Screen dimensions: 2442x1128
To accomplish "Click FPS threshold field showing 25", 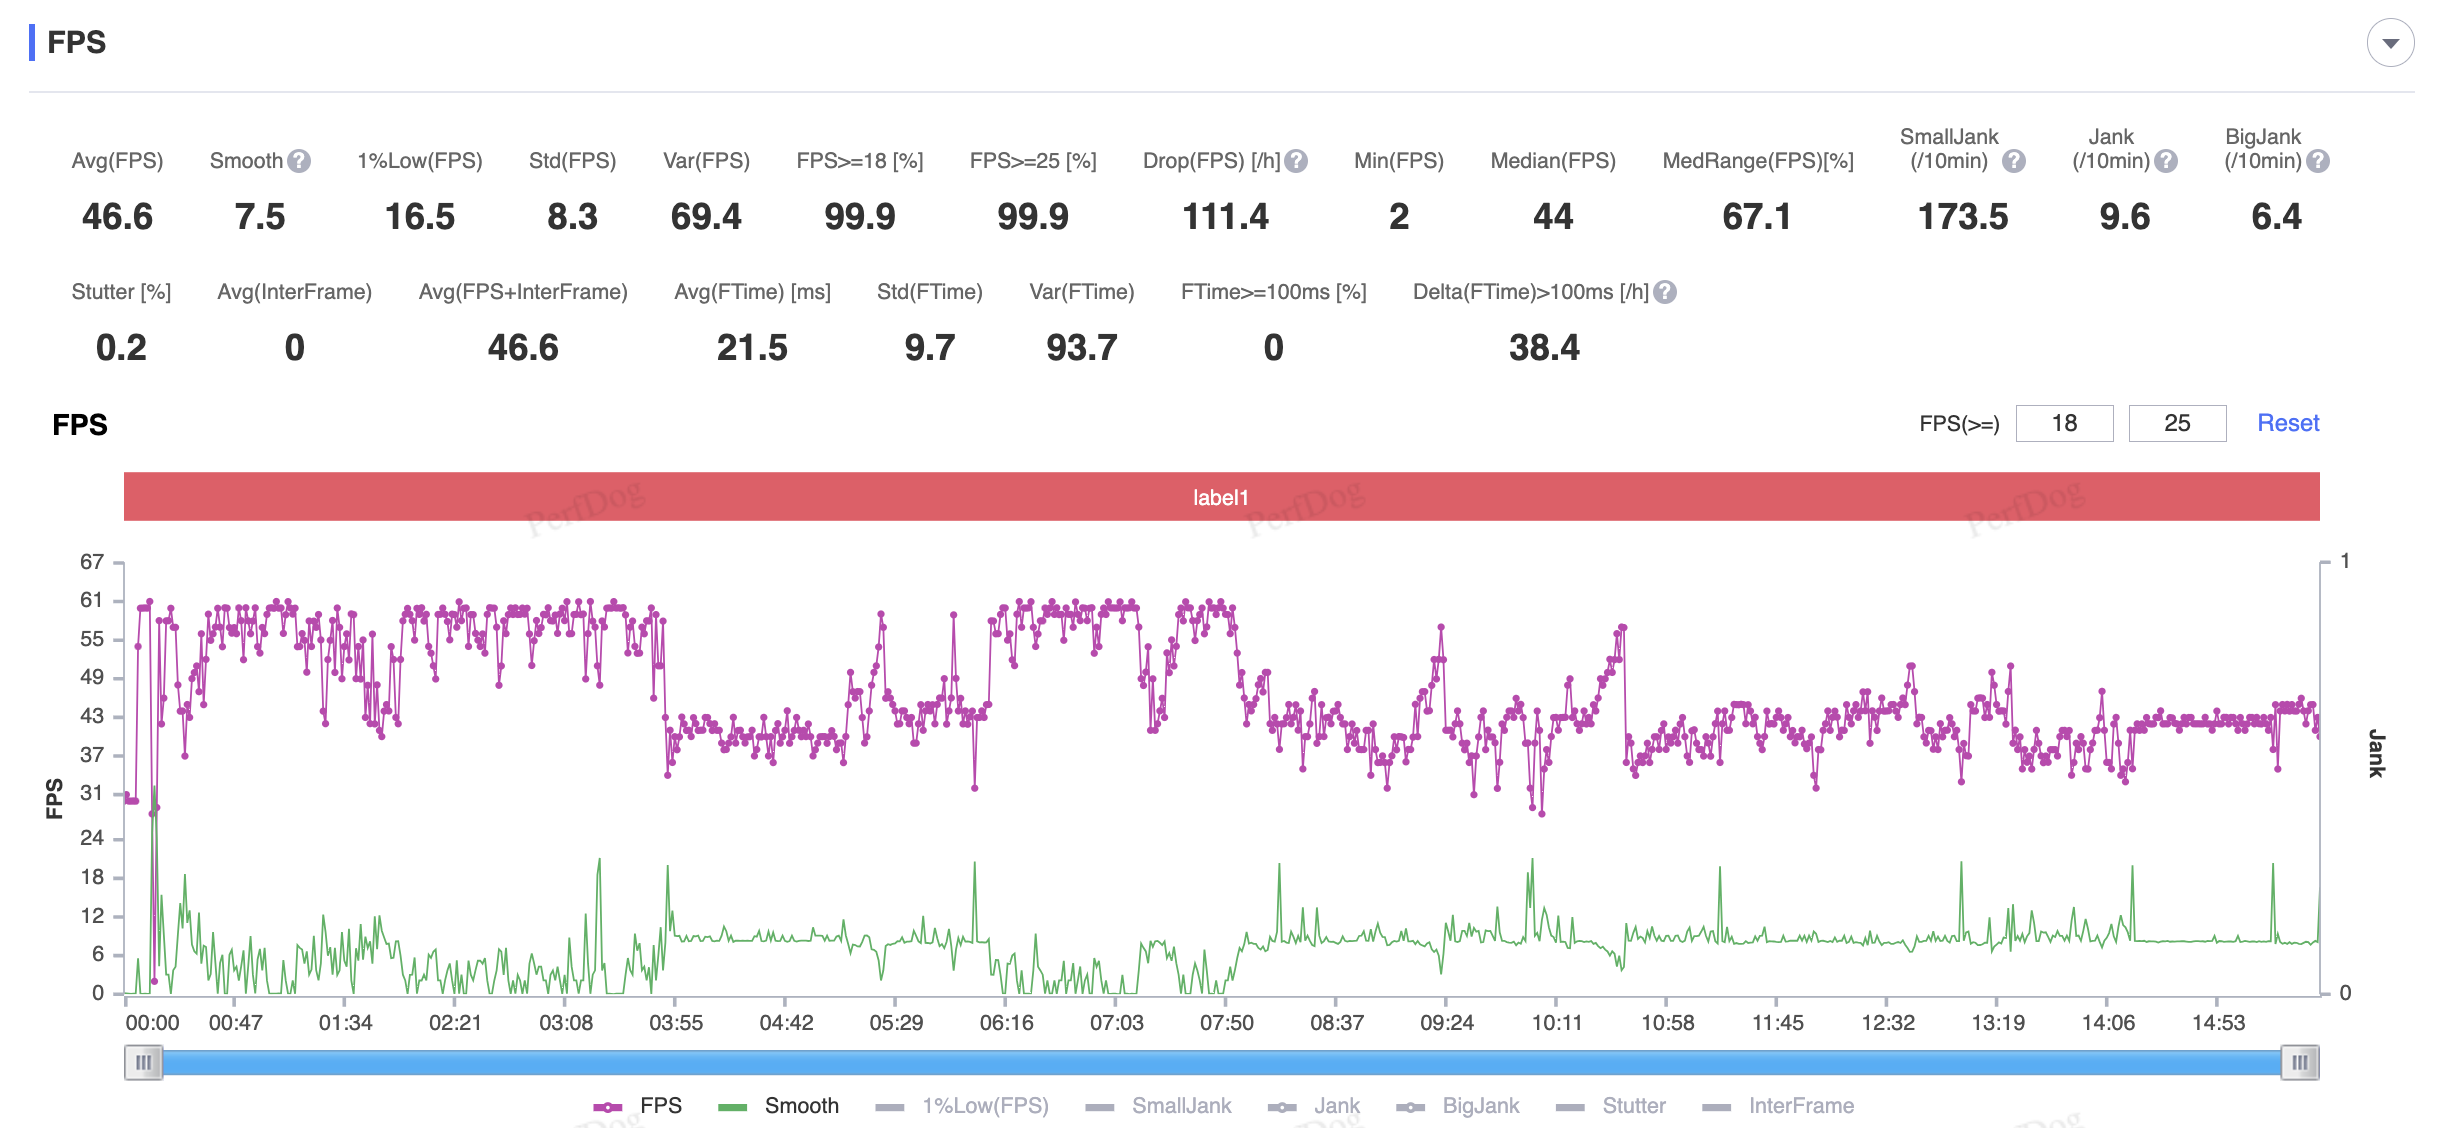I will (2177, 423).
